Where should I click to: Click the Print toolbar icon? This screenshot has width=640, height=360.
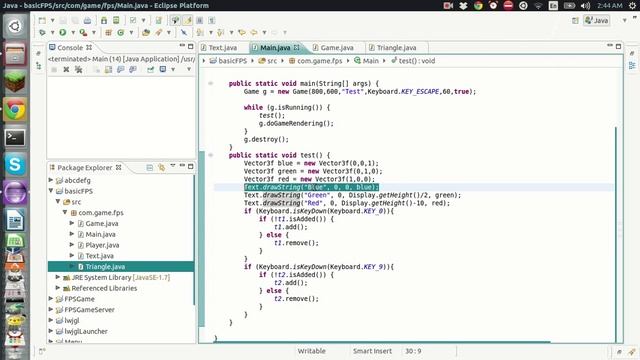87,20
